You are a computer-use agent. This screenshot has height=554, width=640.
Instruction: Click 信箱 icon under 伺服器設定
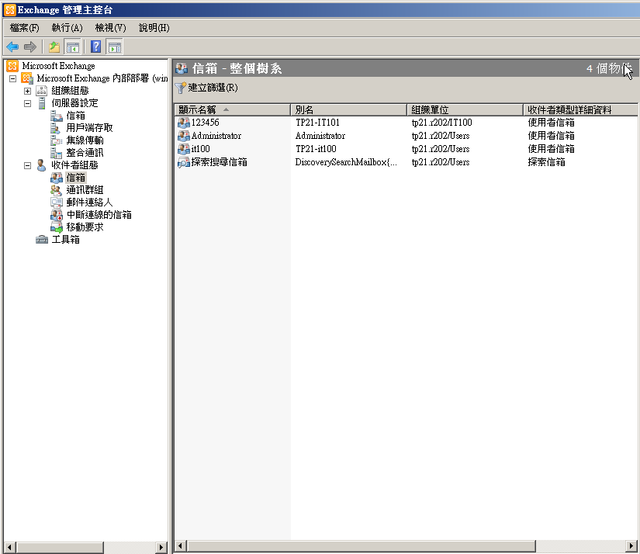point(56,116)
